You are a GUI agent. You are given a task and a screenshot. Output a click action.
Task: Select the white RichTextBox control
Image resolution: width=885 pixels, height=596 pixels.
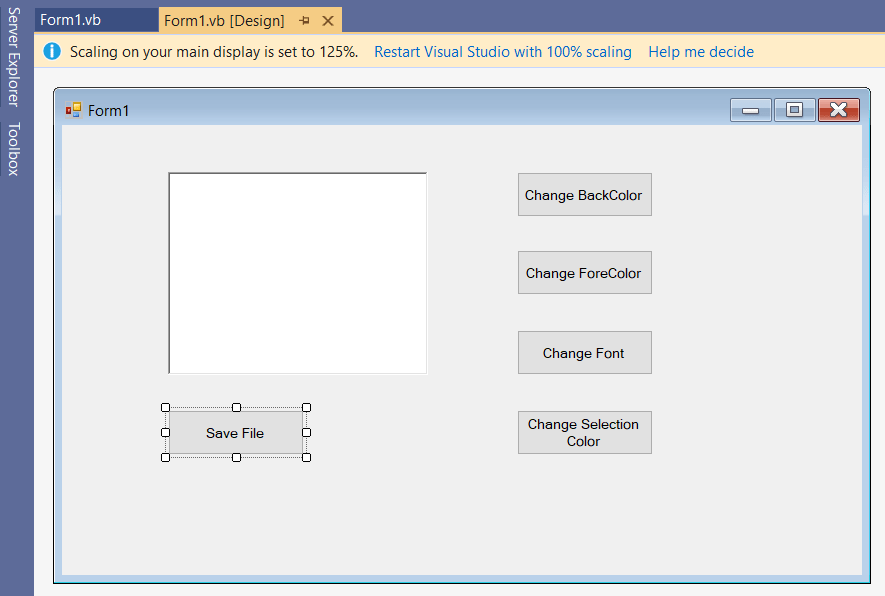297,272
